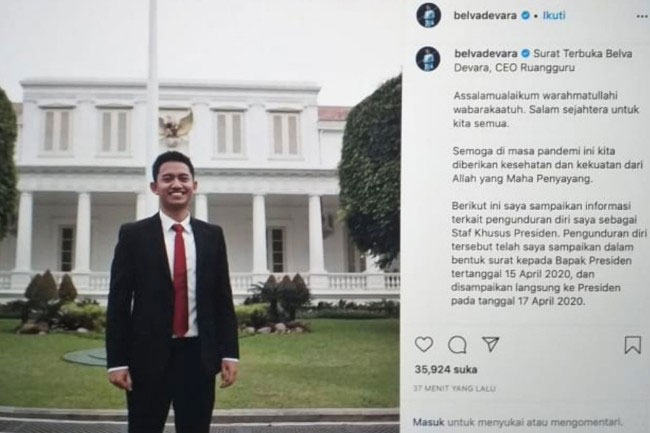View the 35,924 suka likes list
650x433 pixels.
click(x=446, y=369)
